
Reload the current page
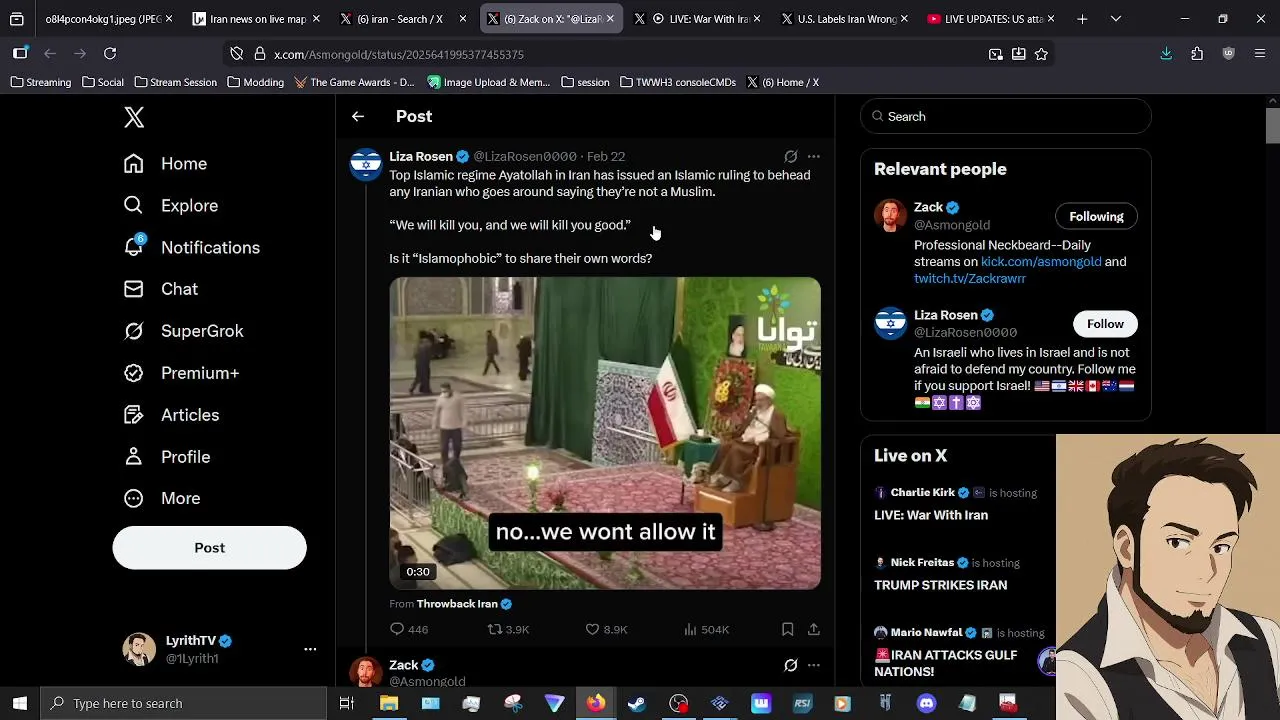[110, 54]
